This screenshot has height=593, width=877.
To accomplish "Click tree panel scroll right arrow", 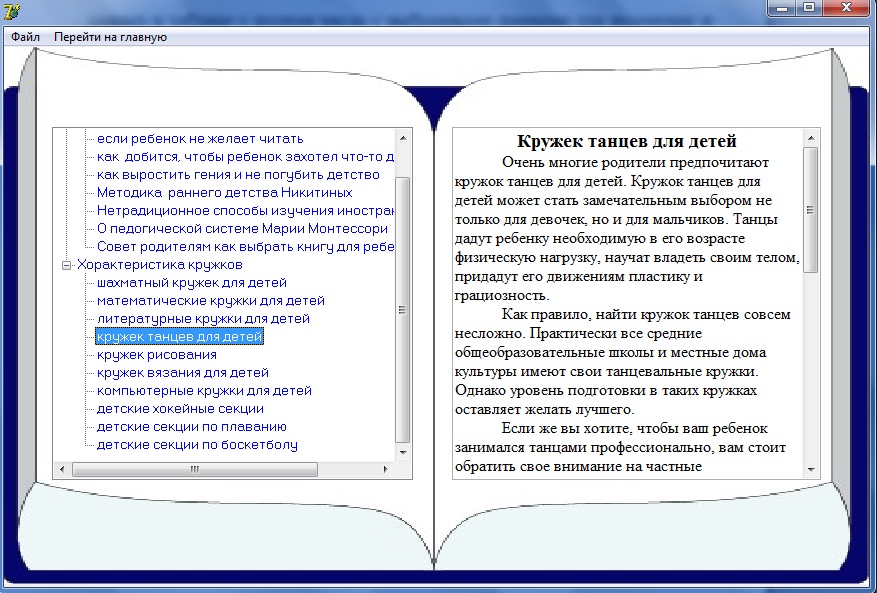I will tap(385, 469).
